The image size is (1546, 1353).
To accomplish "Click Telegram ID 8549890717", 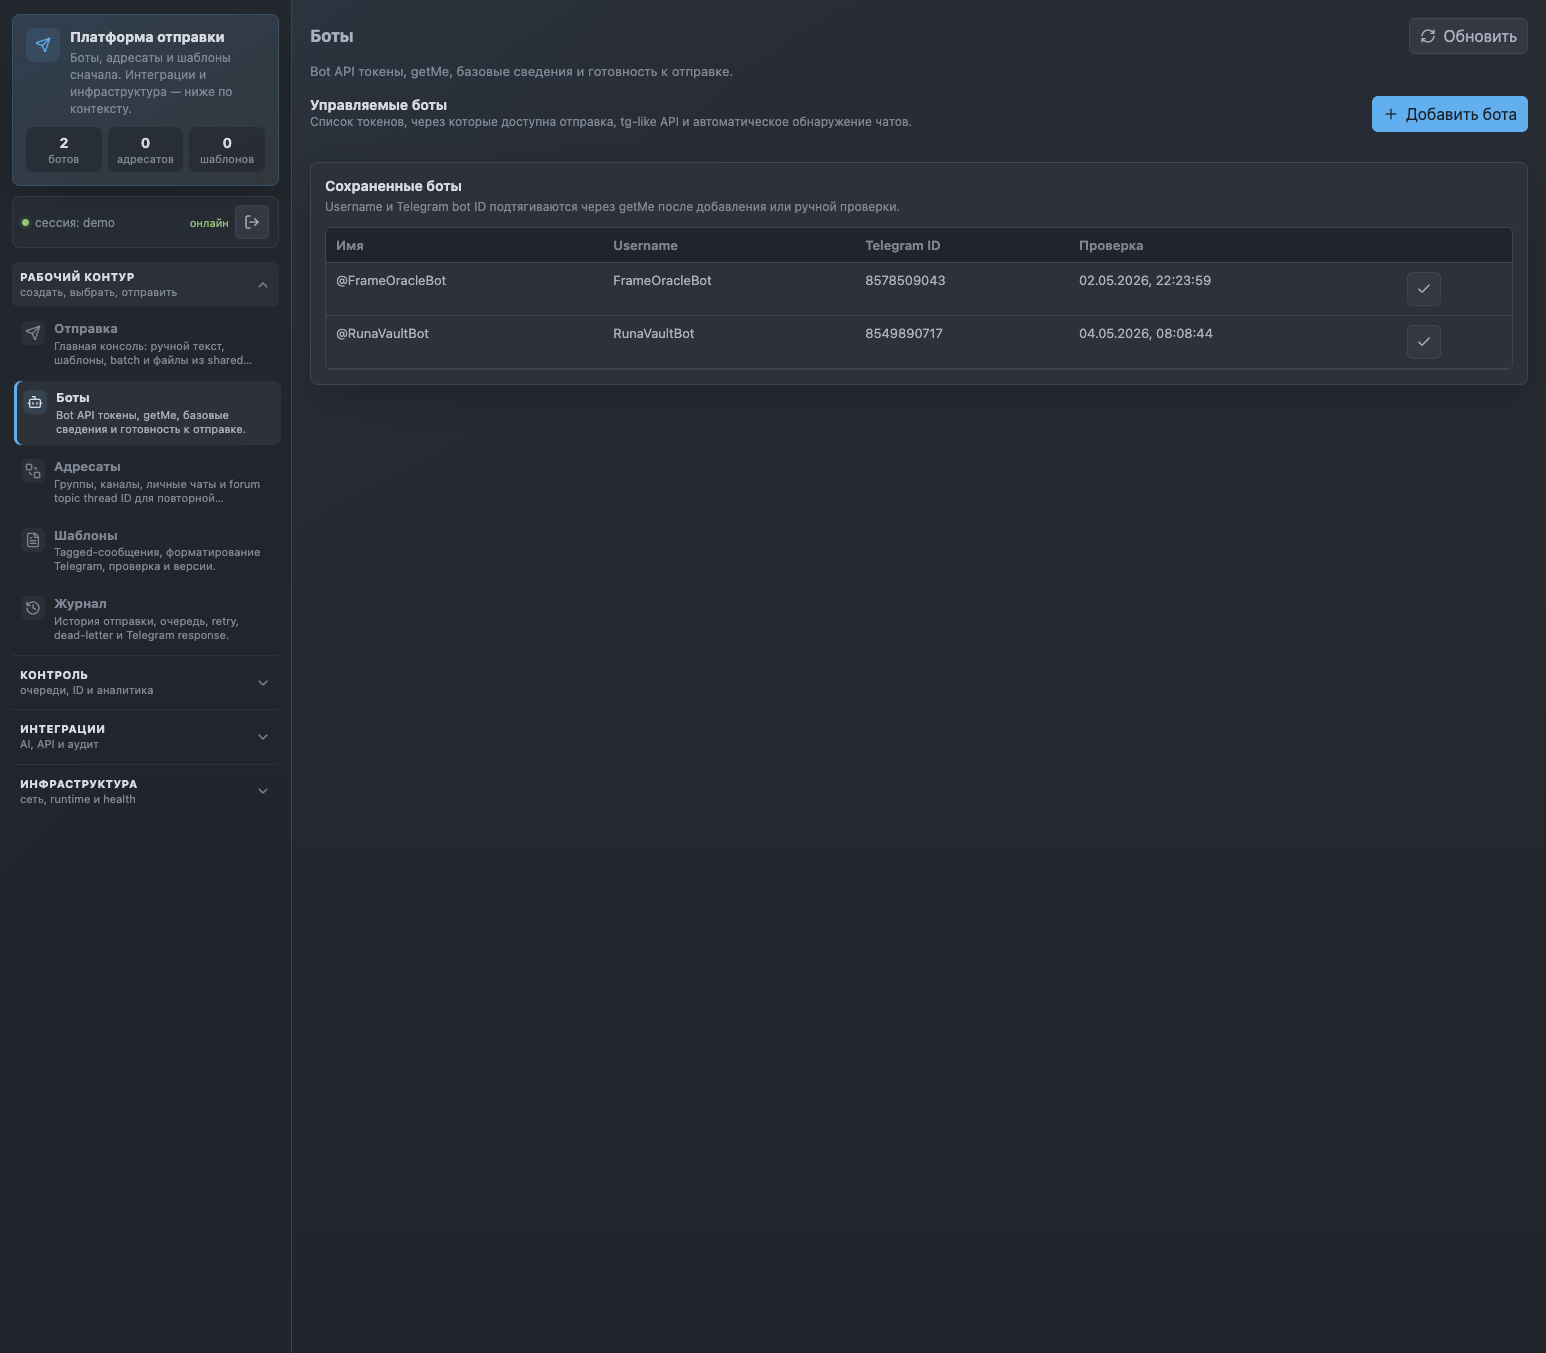I will click(x=904, y=334).
